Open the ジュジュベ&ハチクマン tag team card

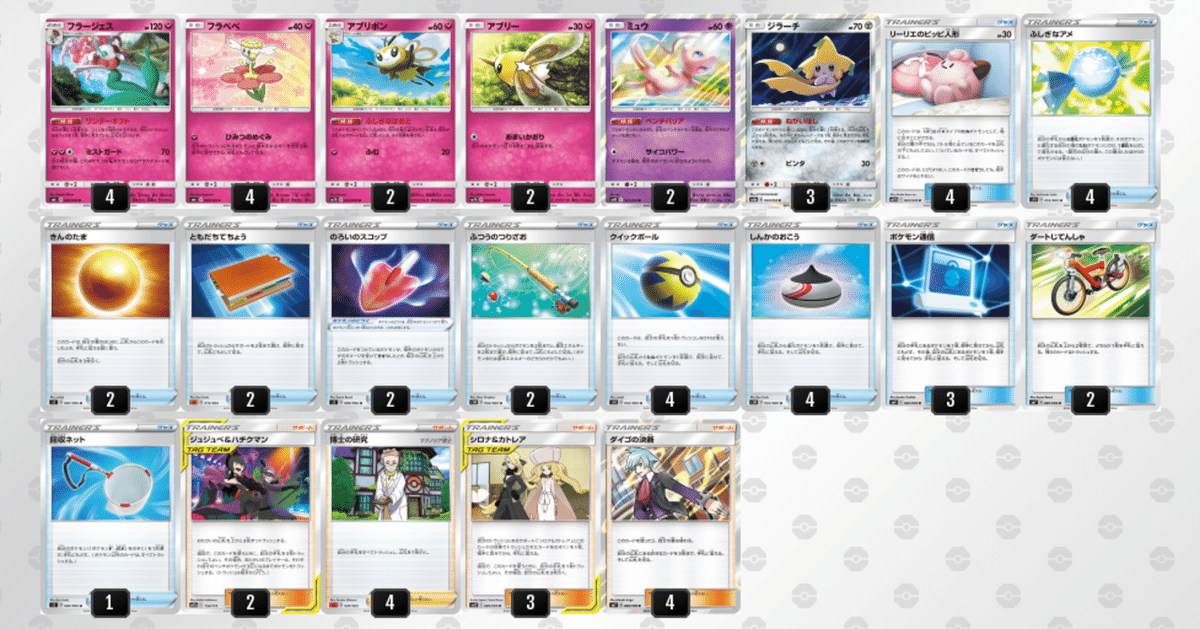click(250, 517)
